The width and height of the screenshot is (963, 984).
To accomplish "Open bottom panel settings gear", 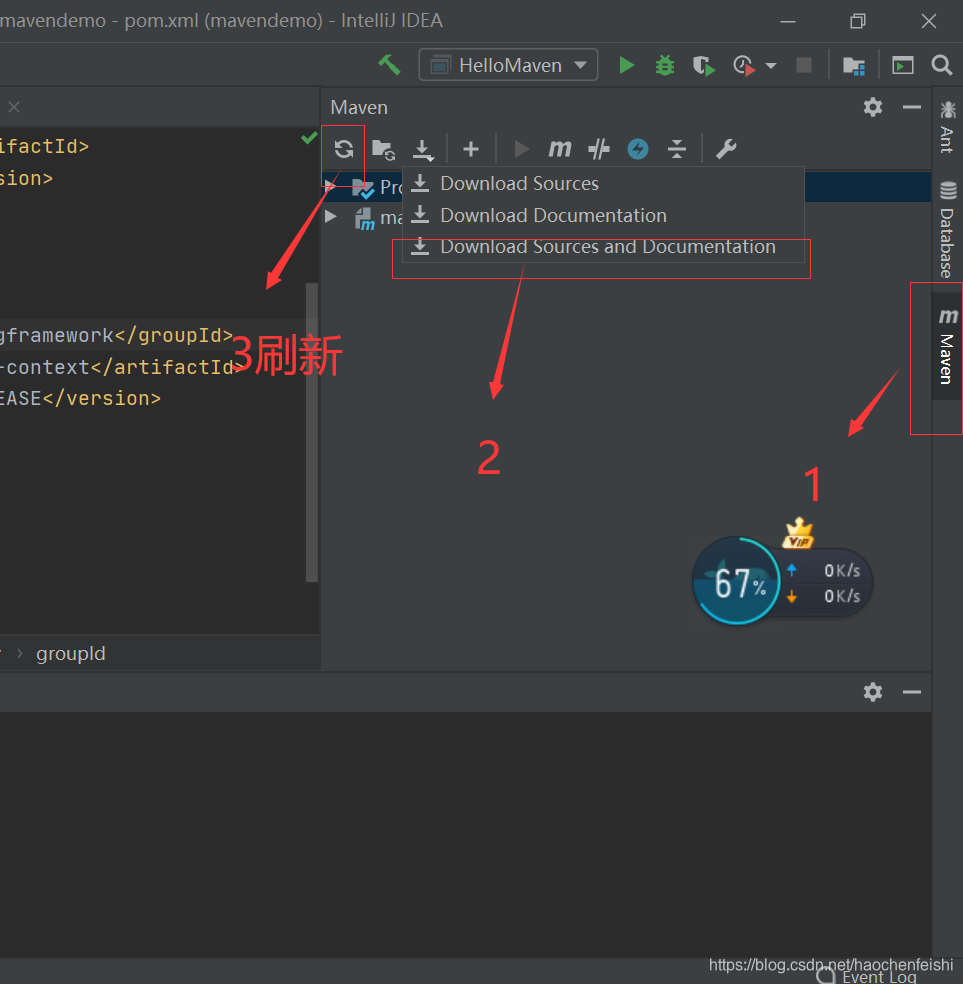I will [873, 692].
